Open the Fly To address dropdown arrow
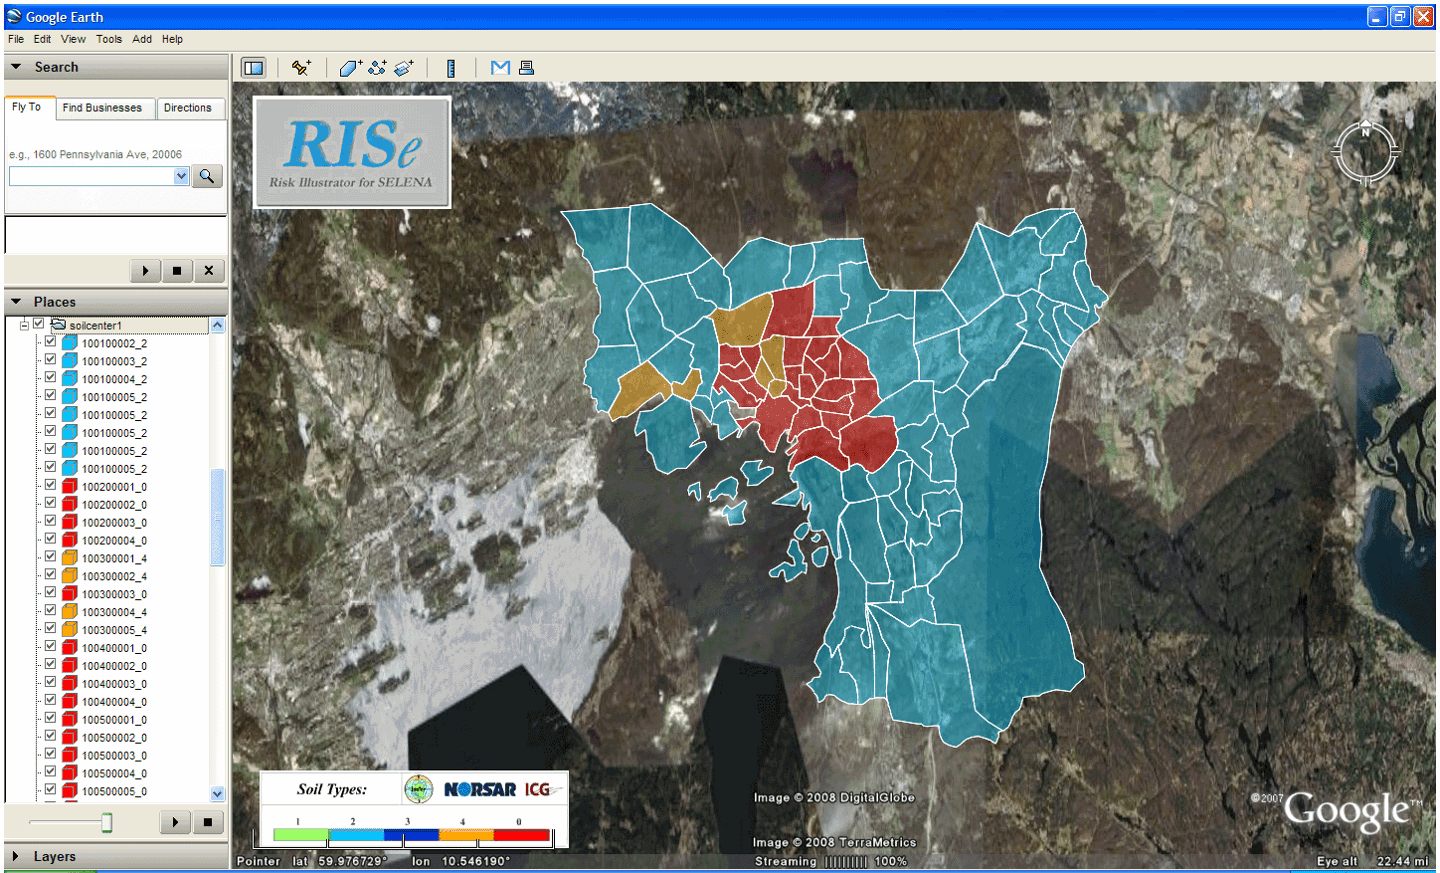Viewport: 1440px width, 873px height. tap(181, 176)
